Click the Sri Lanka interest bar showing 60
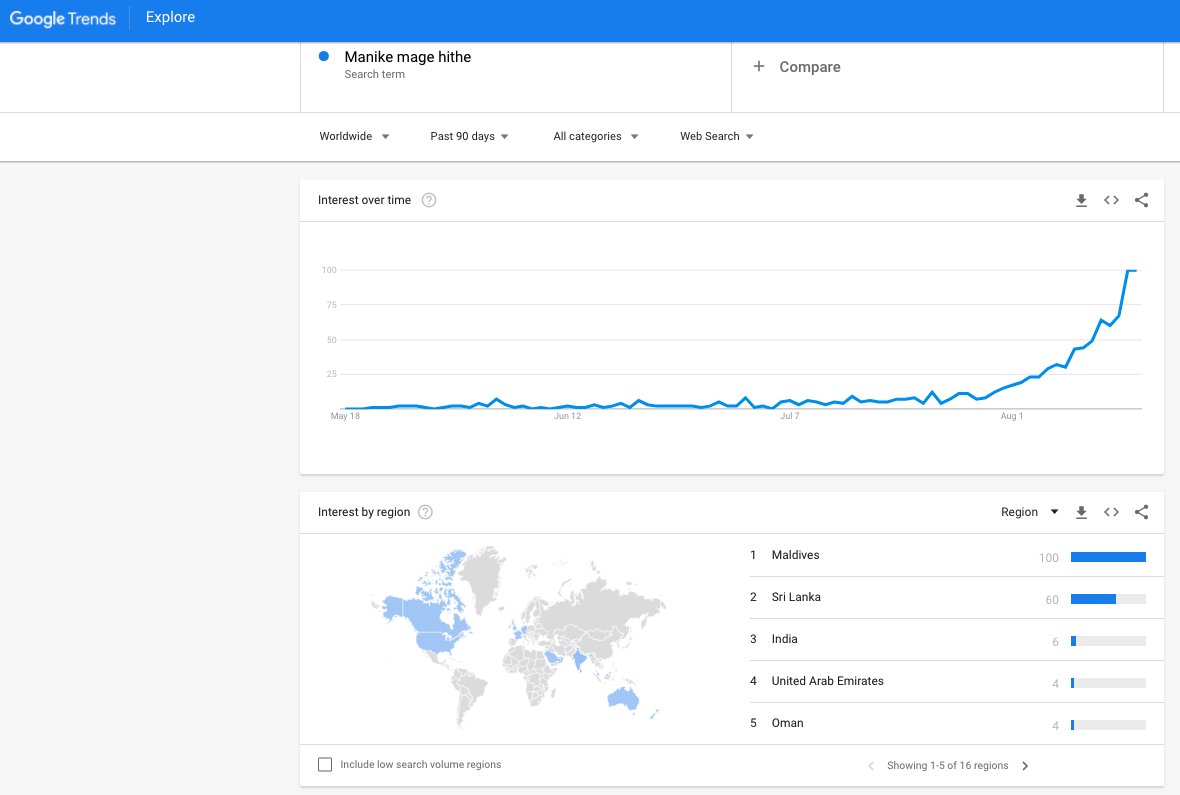1180x795 pixels. (x=1108, y=599)
